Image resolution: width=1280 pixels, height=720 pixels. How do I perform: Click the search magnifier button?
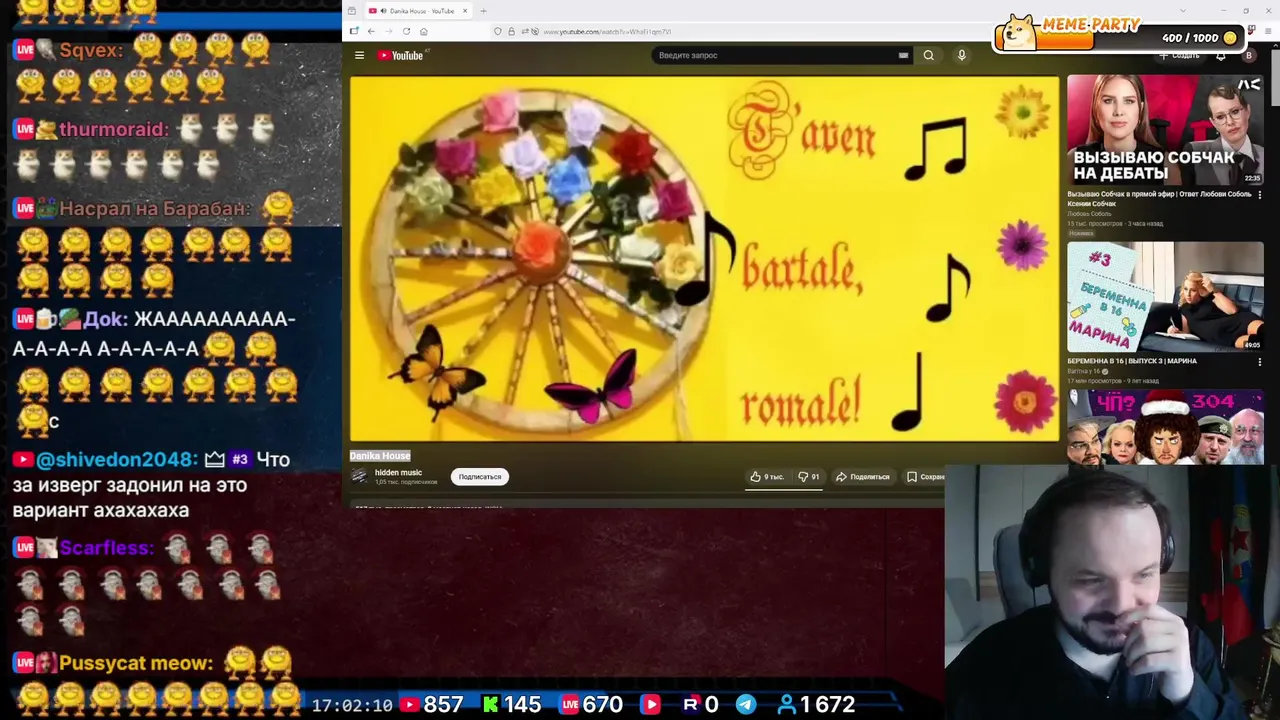(928, 55)
